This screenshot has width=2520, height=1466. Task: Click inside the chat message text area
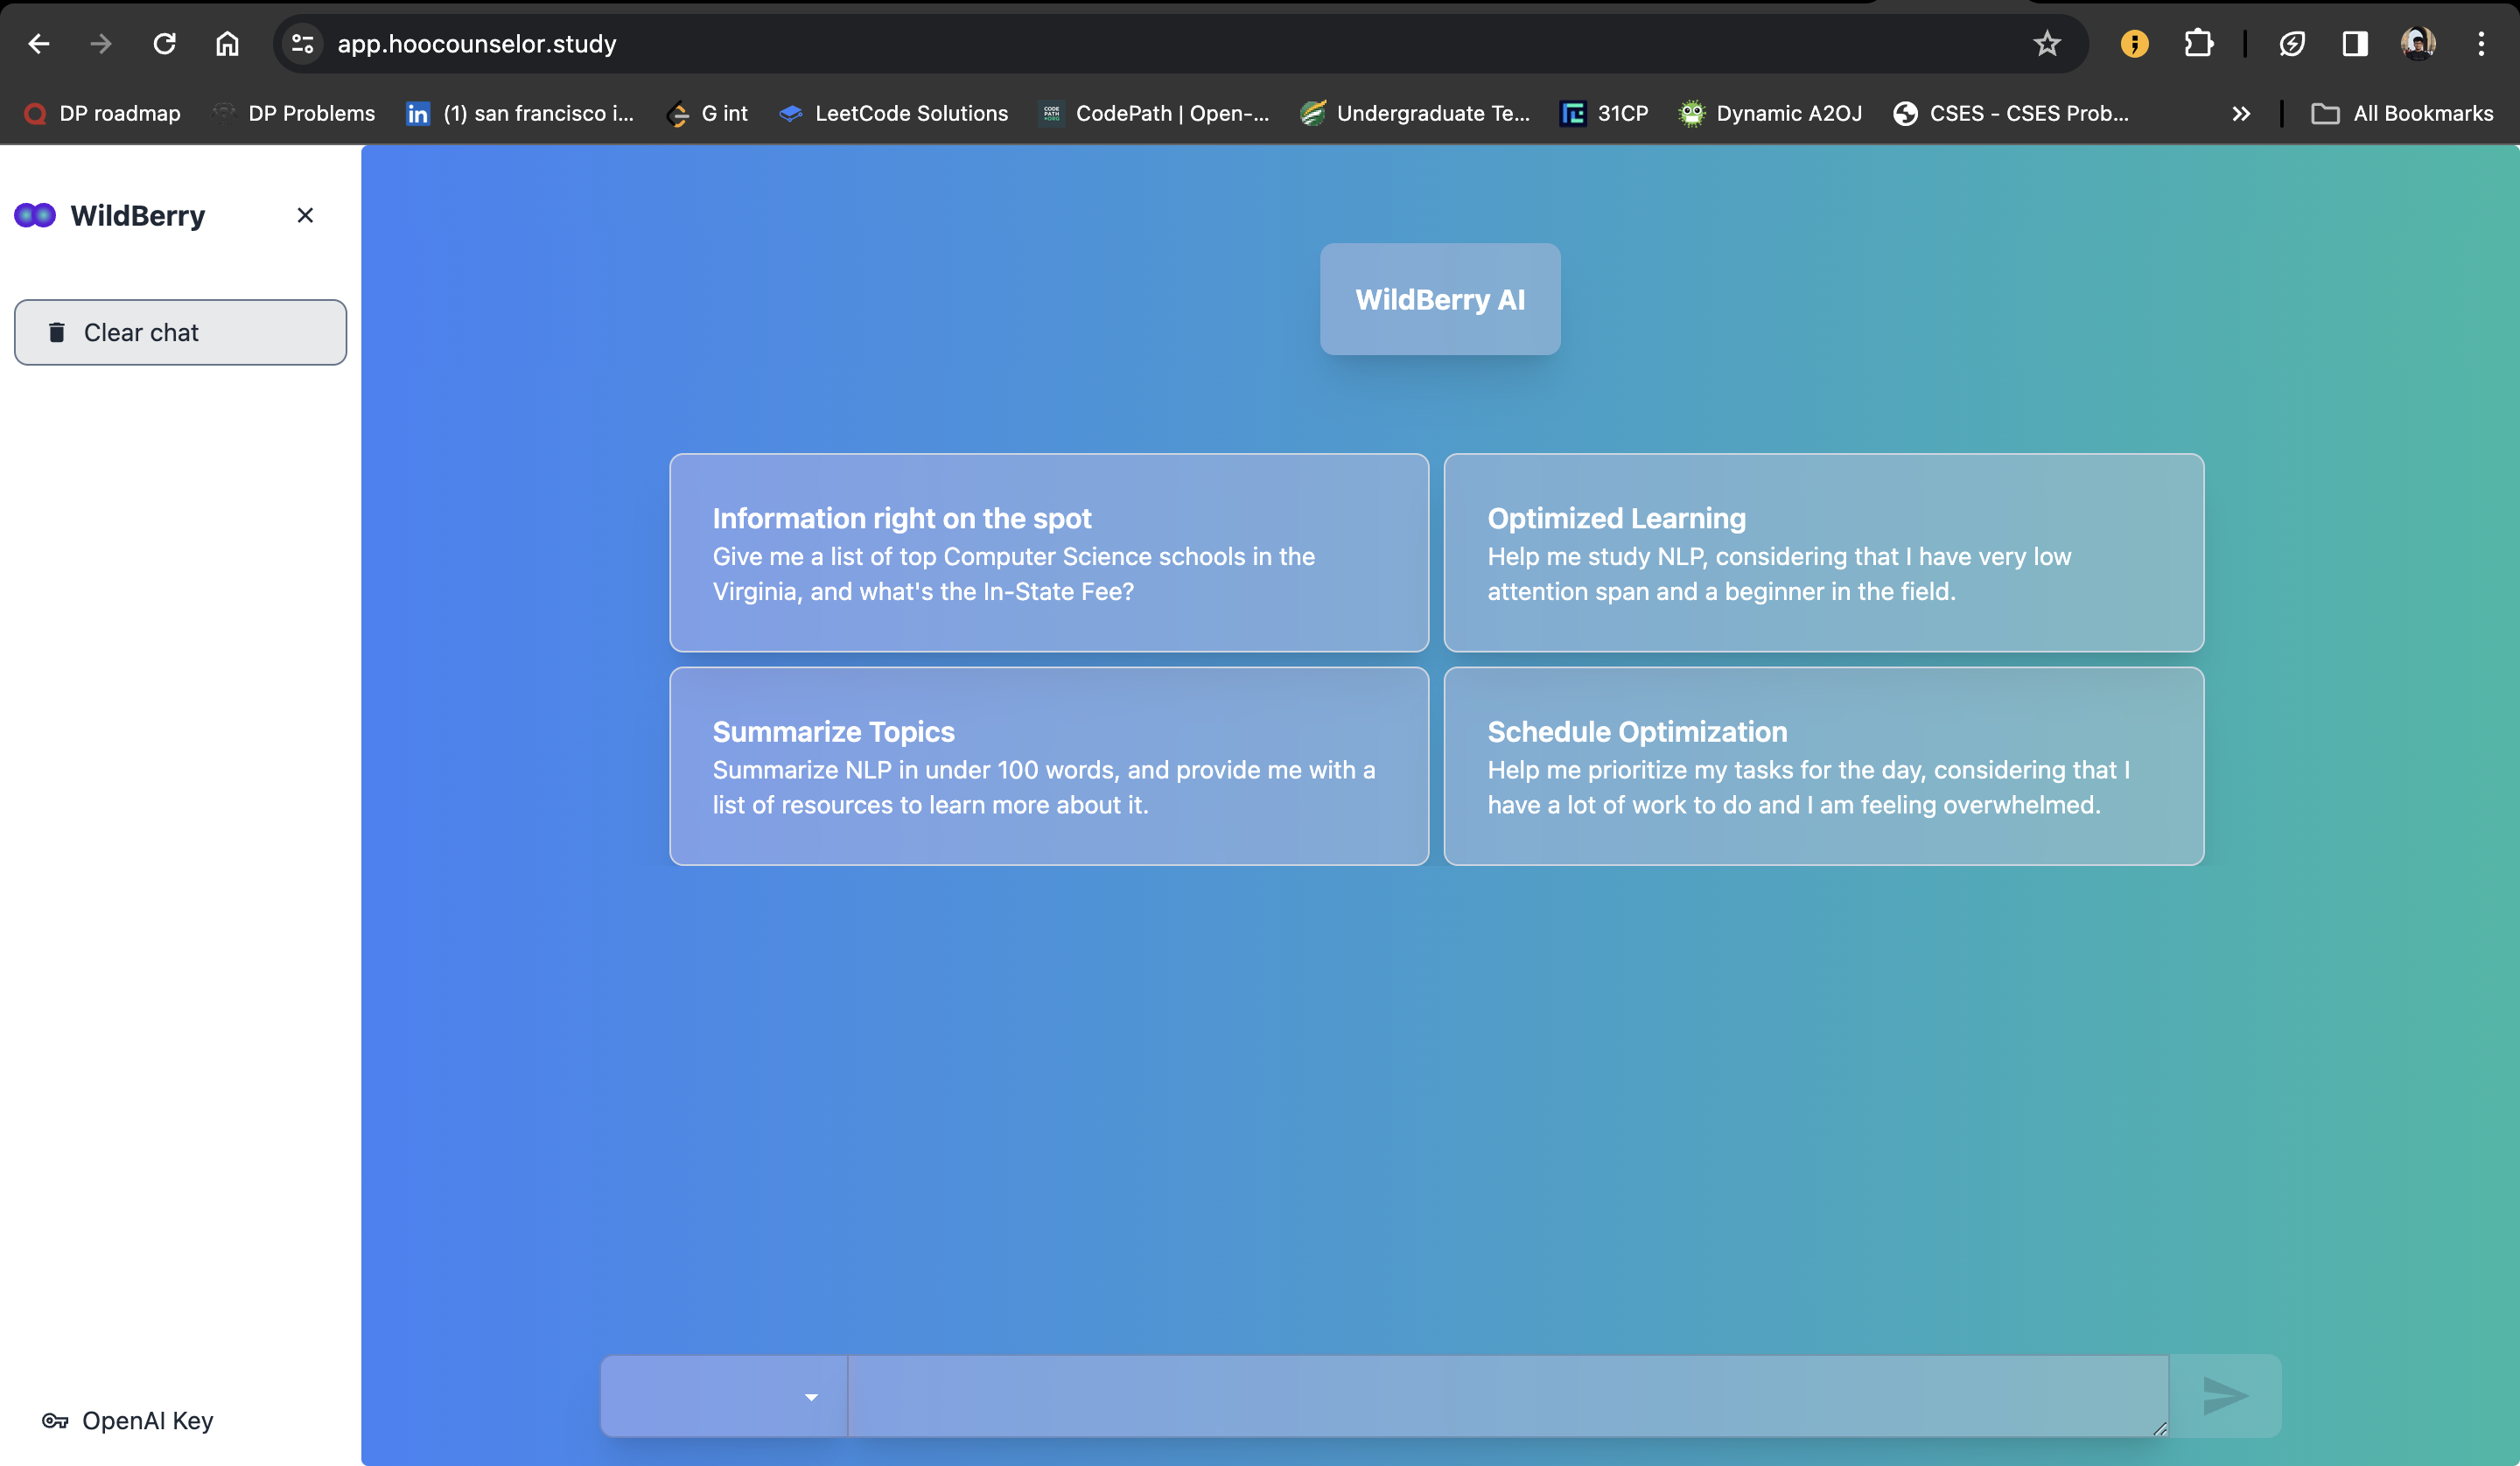pos(1507,1396)
